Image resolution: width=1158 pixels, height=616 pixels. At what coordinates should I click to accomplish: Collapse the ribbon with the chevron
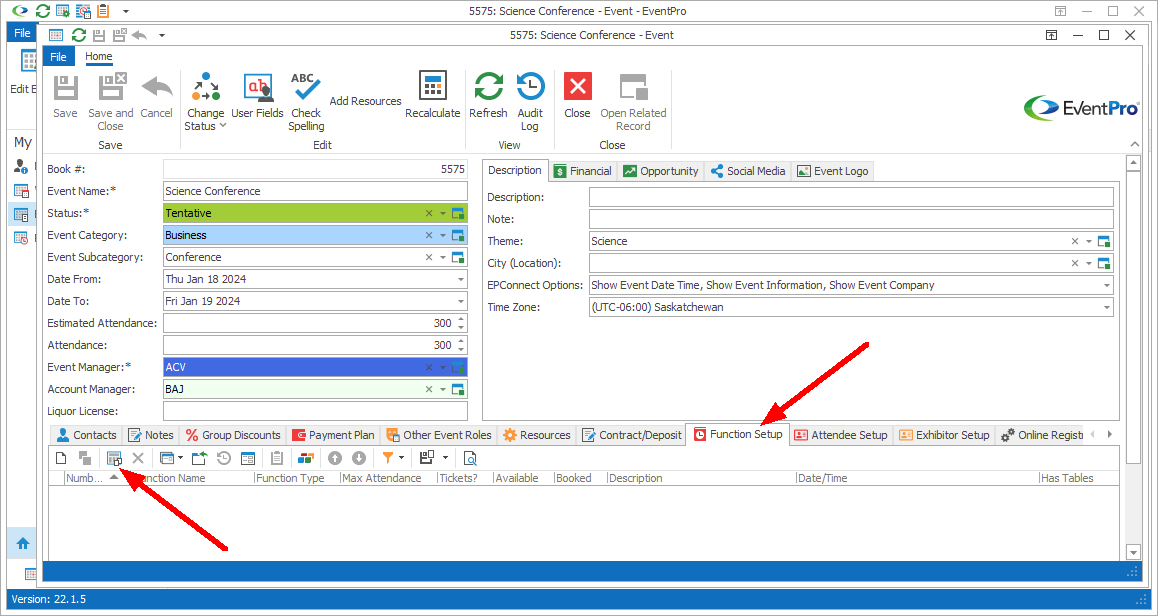click(1134, 144)
